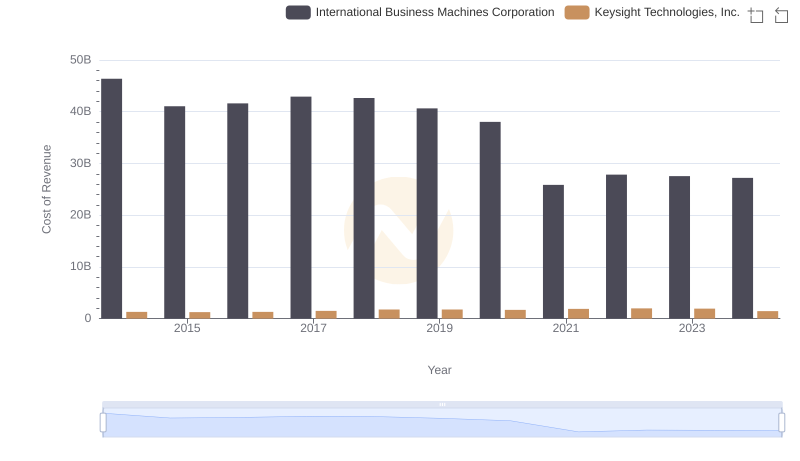The height and width of the screenshot is (461, 800).
Task: Click the Keysight bar for 2022
Action: 642,313
